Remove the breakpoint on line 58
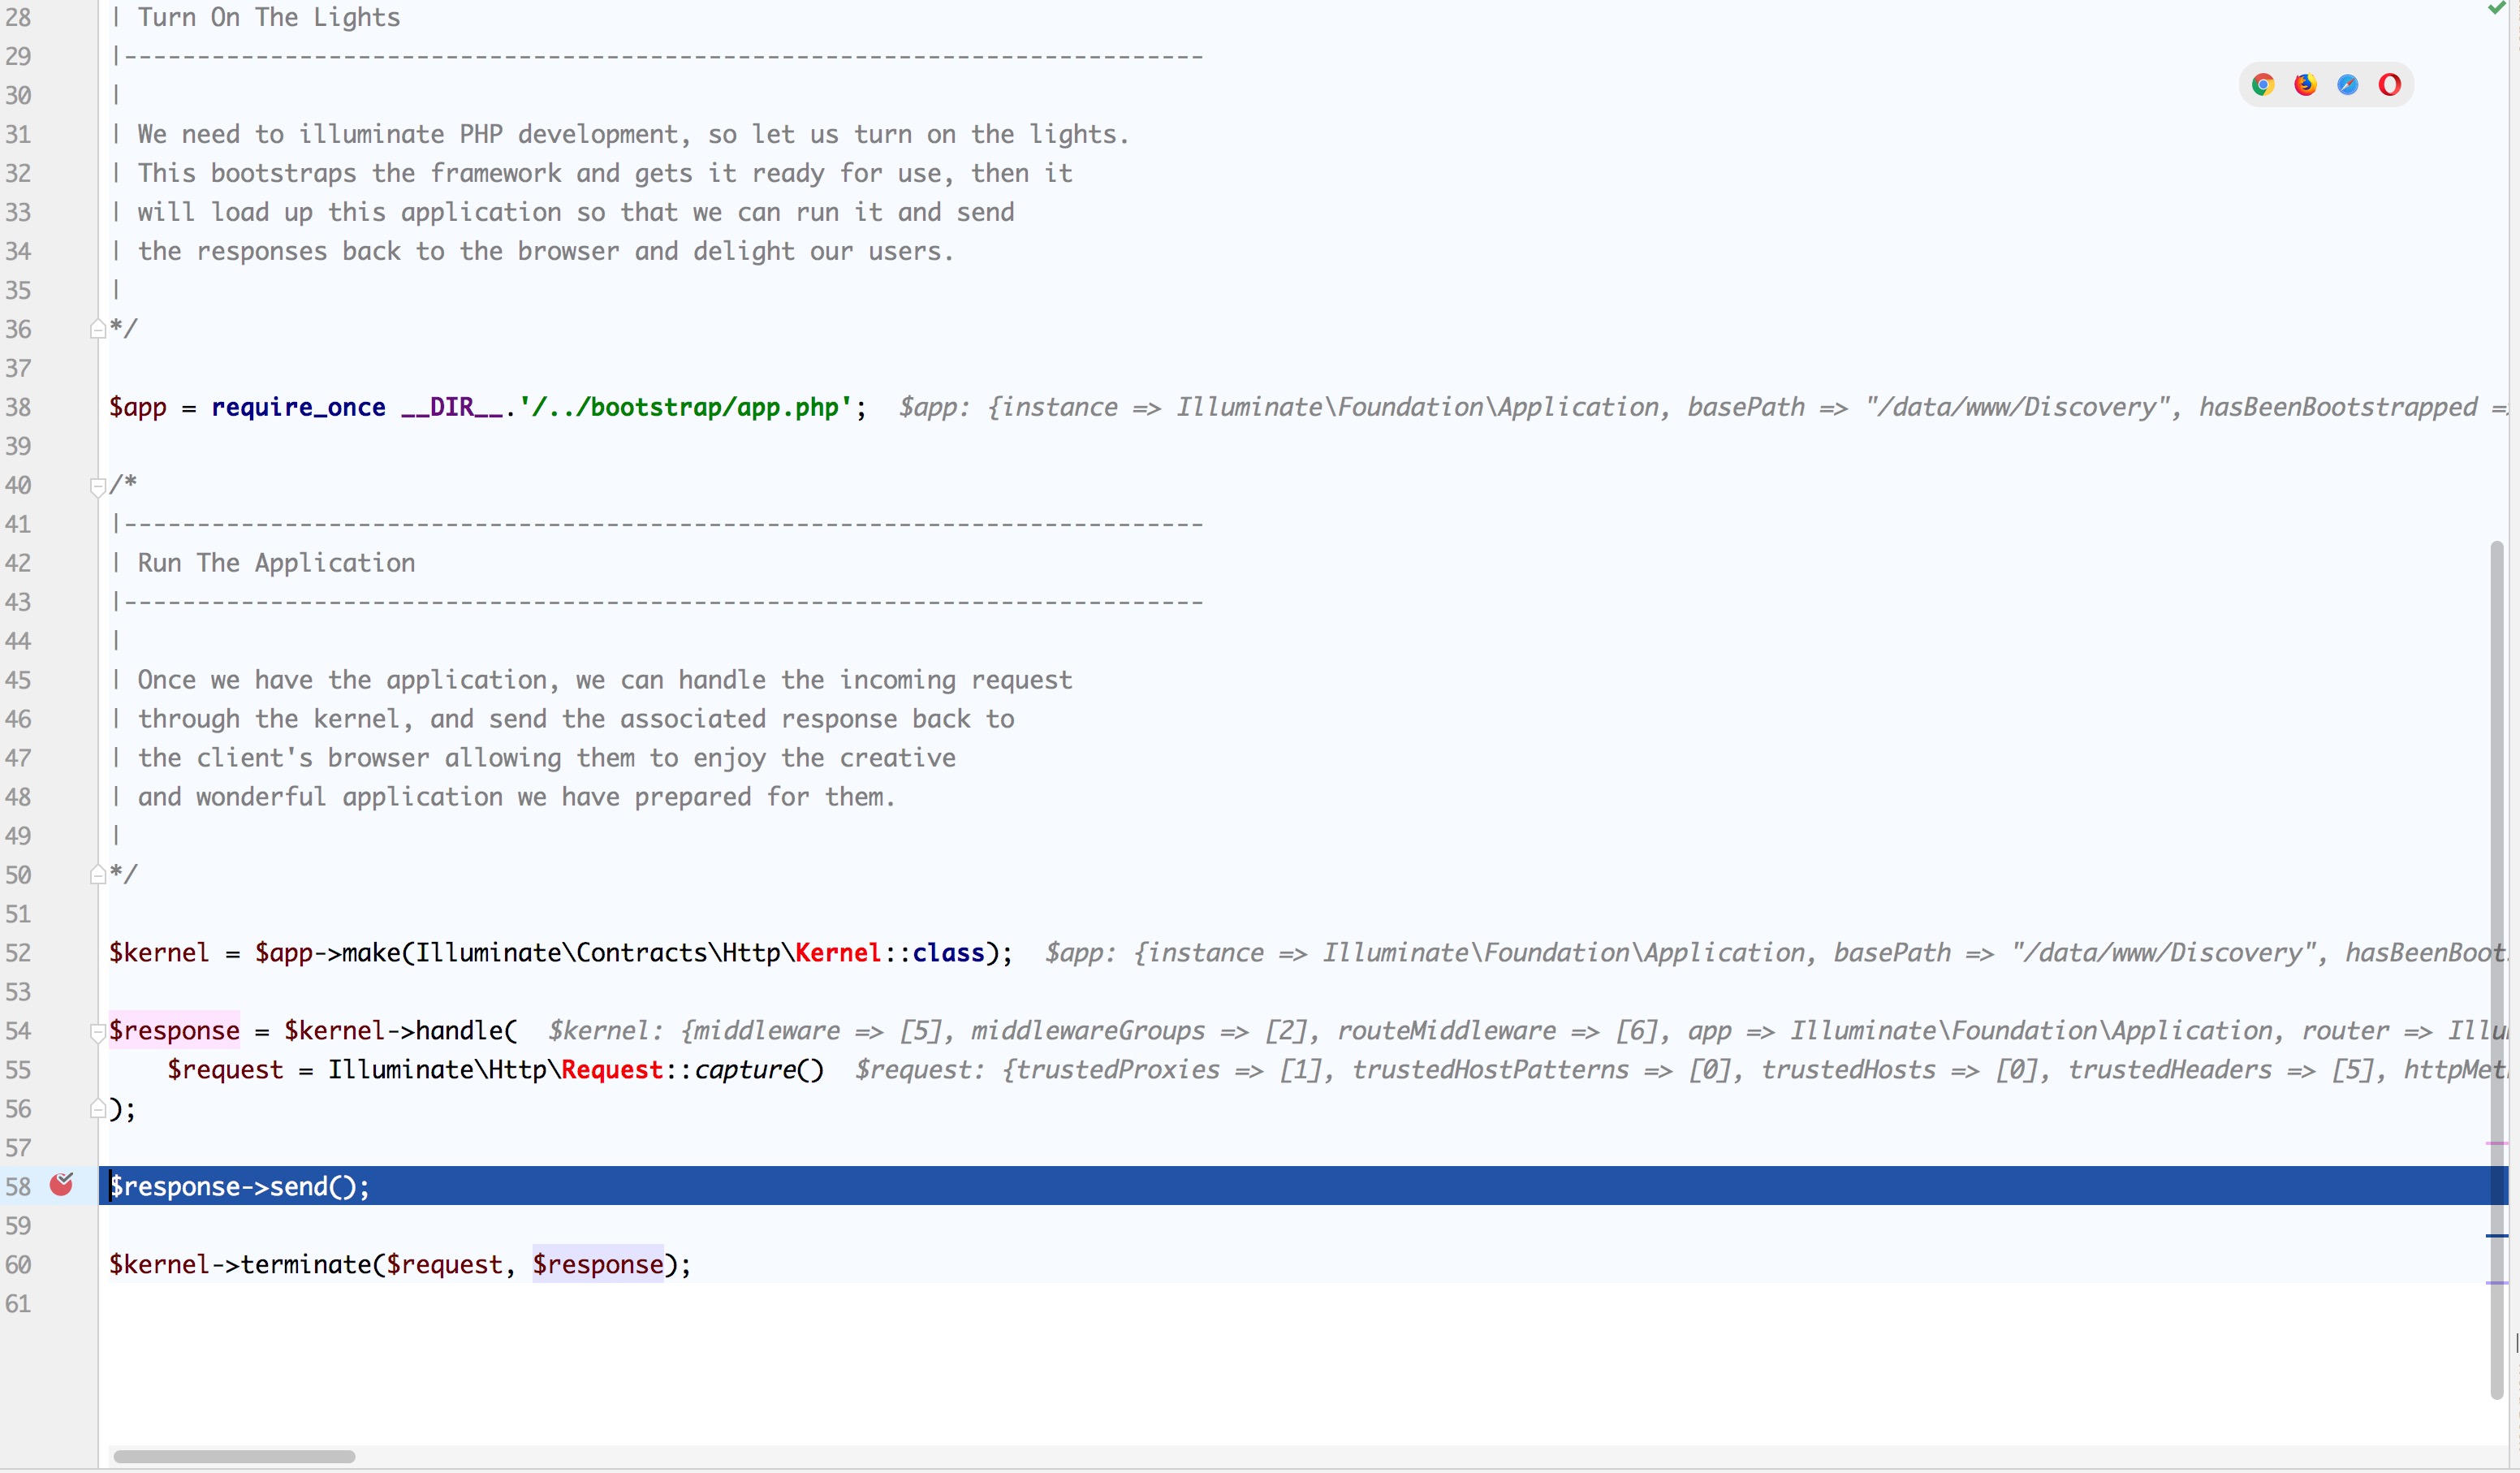The height and width of the screenshot is (1473, 2520). [x=62, y=1185]
